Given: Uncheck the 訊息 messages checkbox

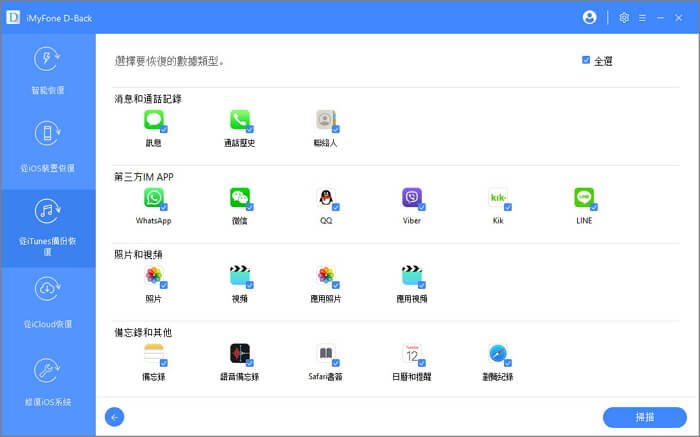Looking at the screenshot, I should [x=163, y=129].
